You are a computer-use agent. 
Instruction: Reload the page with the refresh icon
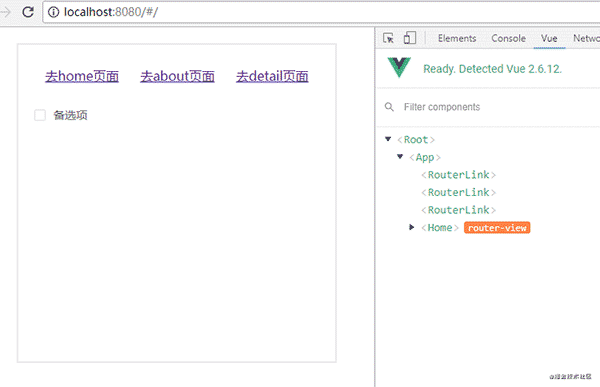click(x=28, y=12)
